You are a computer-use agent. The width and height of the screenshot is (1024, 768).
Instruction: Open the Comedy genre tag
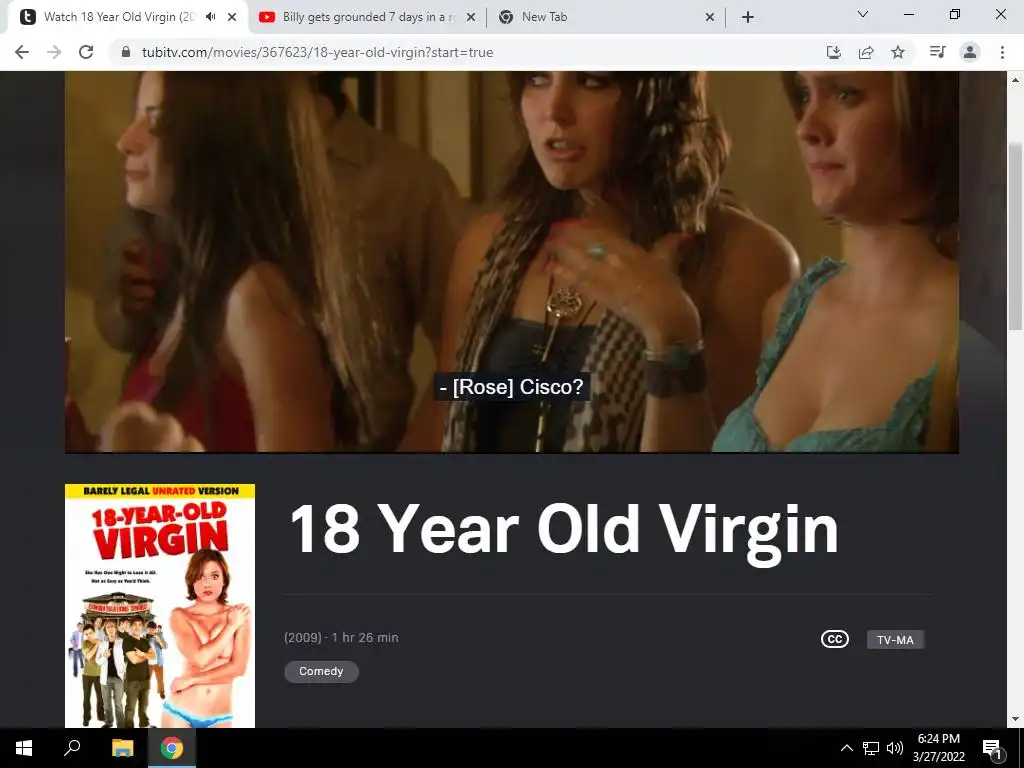point(321,671)
